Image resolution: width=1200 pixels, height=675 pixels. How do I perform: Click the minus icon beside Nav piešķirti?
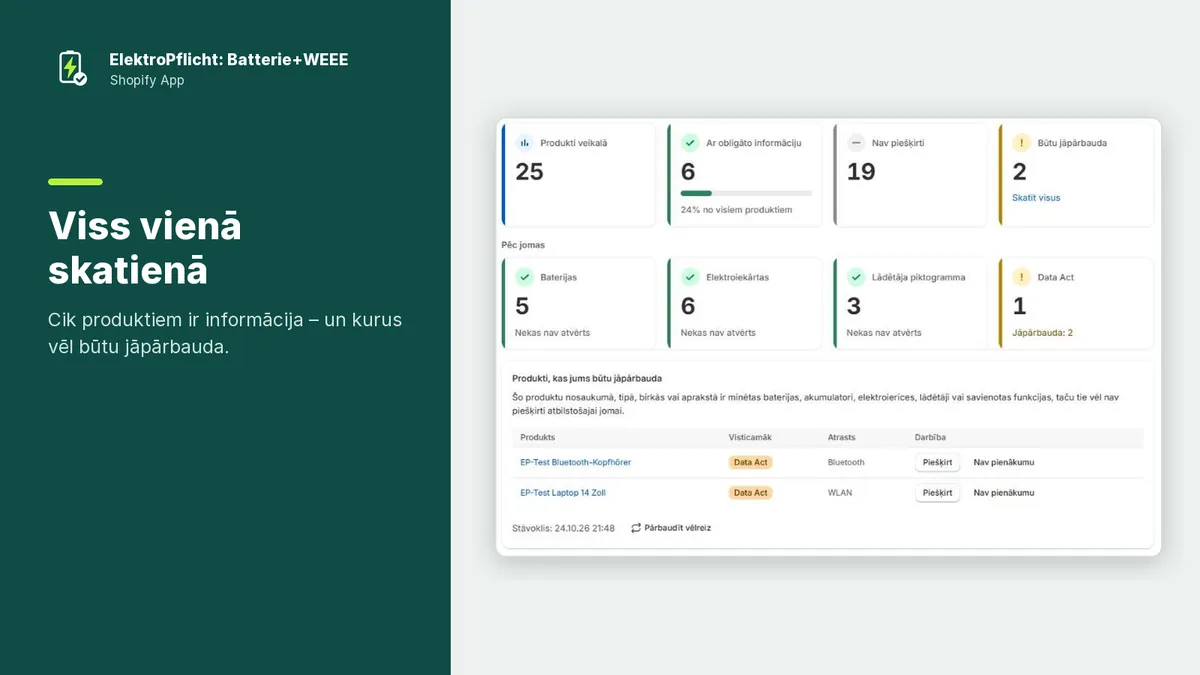[856, 143]
